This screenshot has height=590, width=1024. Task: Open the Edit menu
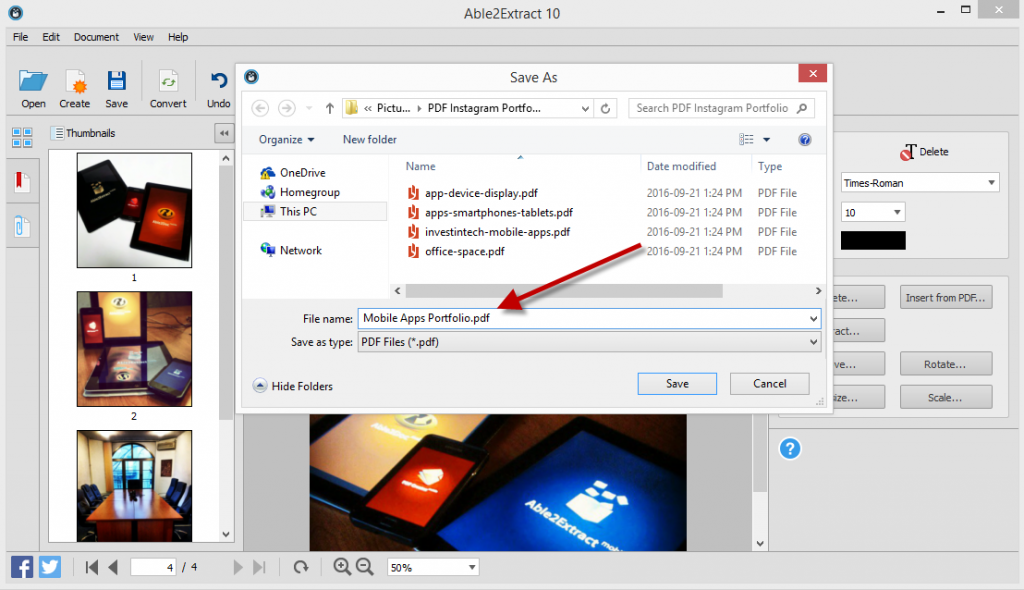[51, 37]
